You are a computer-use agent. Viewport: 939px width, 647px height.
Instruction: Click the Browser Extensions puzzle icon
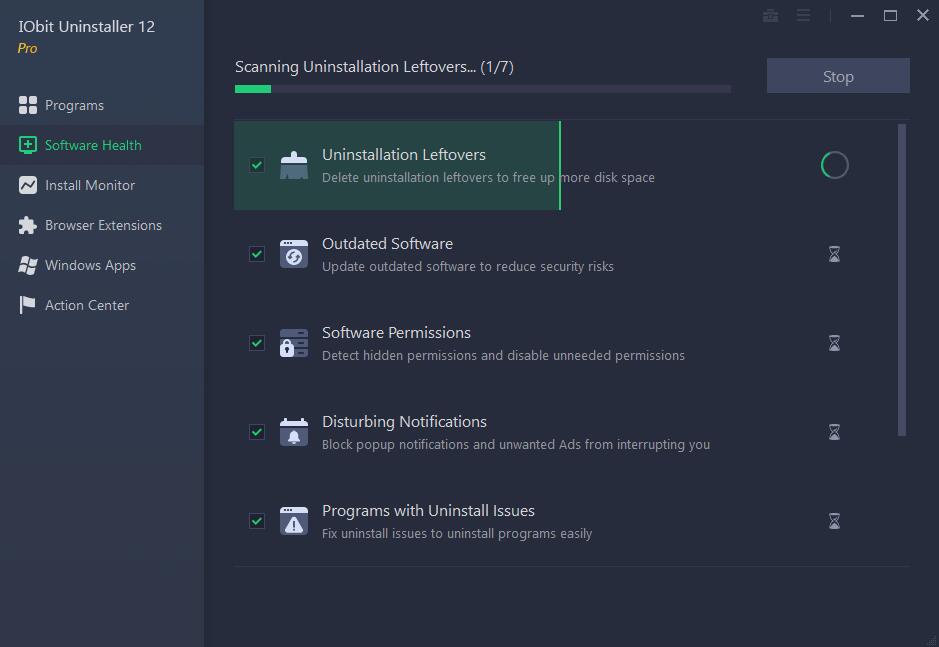[28, 225]
